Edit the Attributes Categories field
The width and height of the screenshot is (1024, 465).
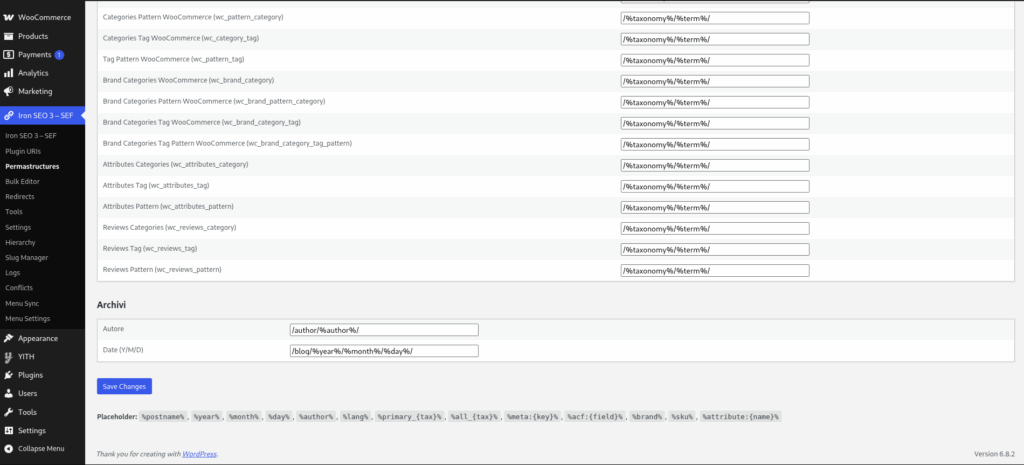714,165
